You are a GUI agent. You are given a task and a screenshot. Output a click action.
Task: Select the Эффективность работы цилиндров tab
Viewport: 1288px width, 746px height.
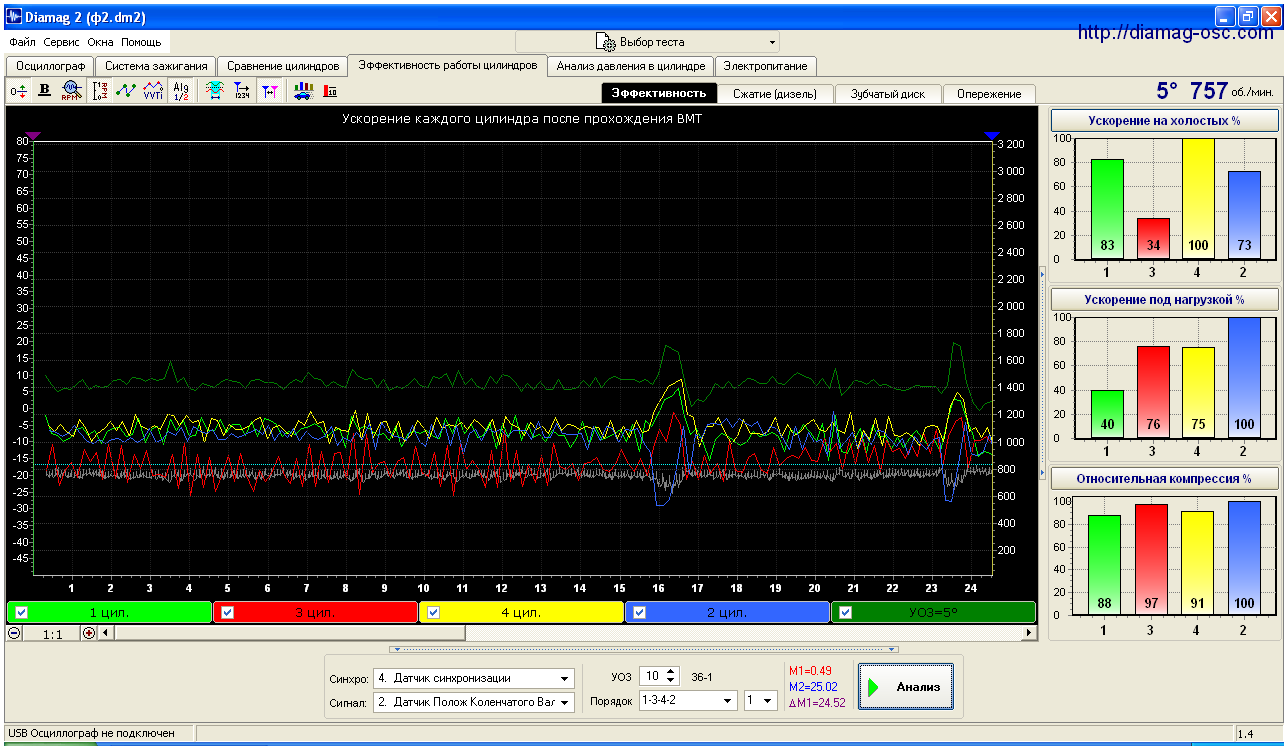pyautogui.click(x=448, y=65)
